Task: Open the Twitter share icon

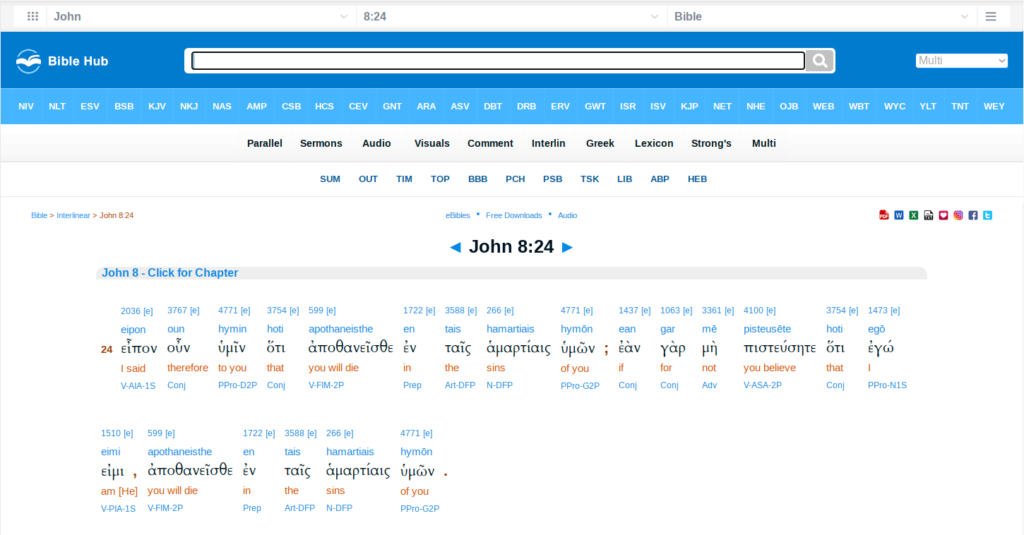Action: (x=988, y=215)
